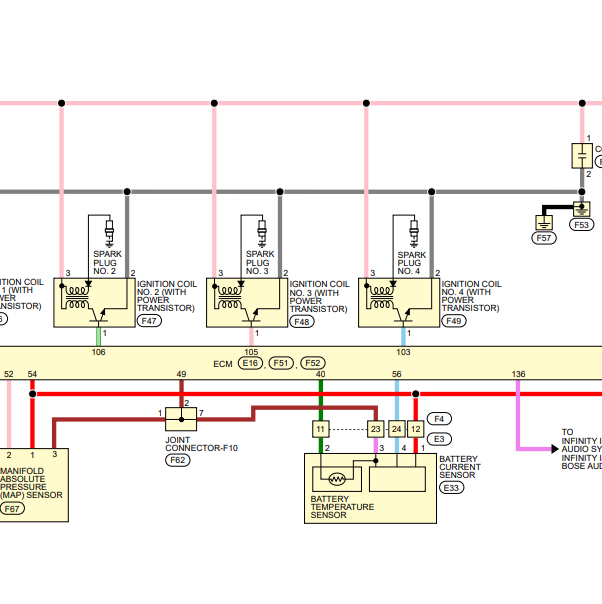This screenshot has height=604, width=602.
Task: Click Ignition Coil No. 4 label
Action: (x=471, y=296)
